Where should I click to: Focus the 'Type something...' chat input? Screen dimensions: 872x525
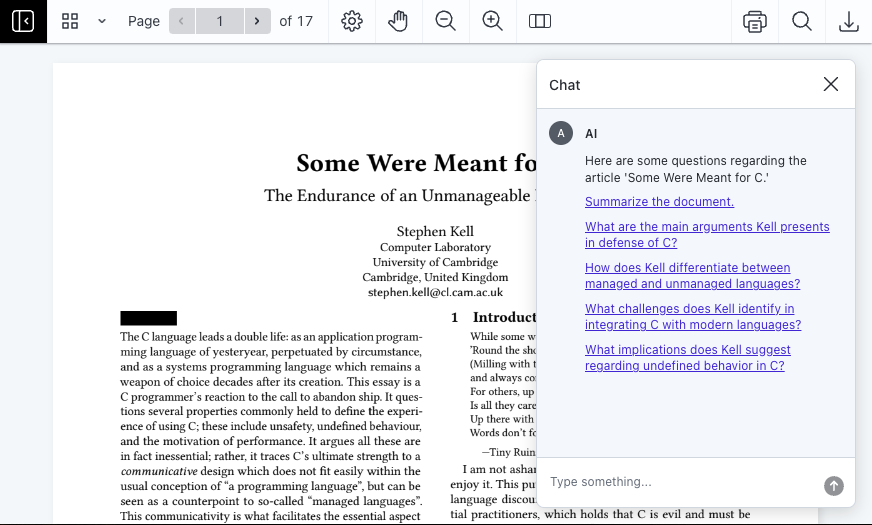tap(681, 482)
